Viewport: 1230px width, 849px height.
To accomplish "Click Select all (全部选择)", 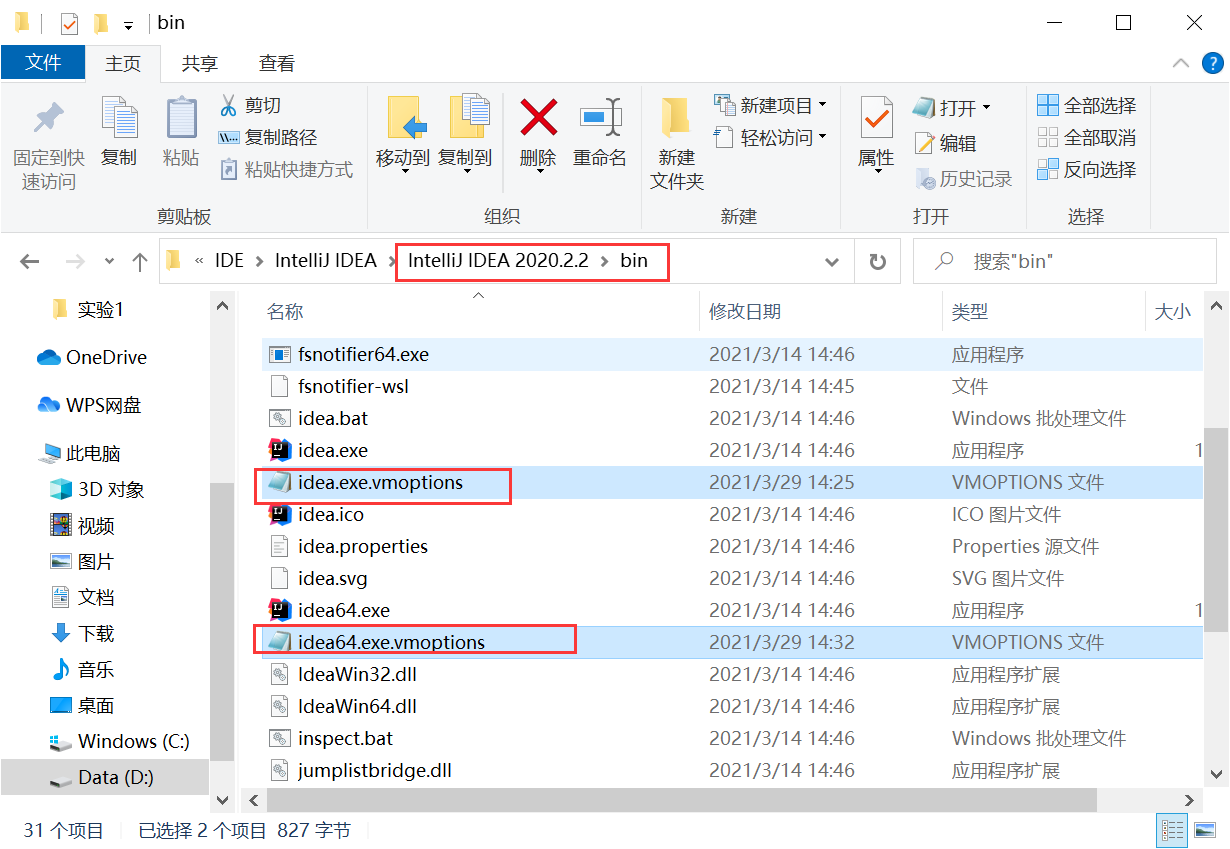I will pyautogui.click(x=1087, y=105).
